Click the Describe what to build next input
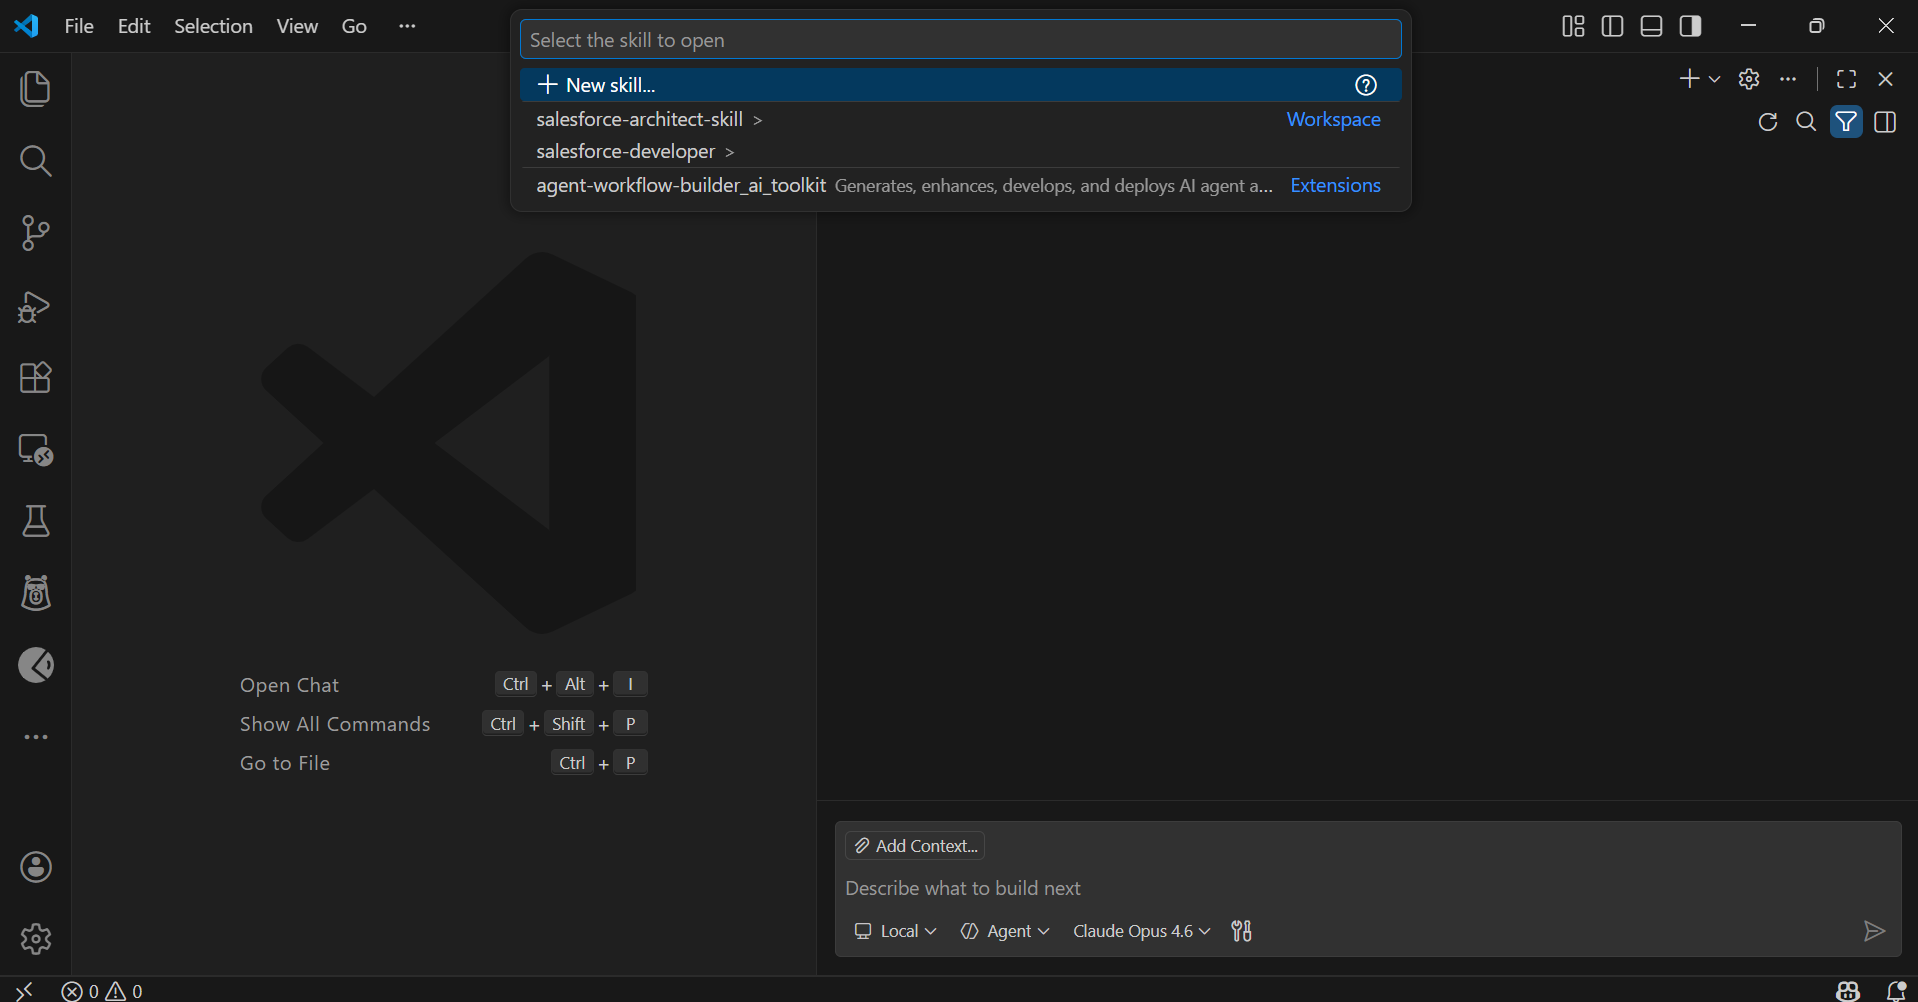Screen dimensions: 1918x1002 click(x=1367, y=888)
